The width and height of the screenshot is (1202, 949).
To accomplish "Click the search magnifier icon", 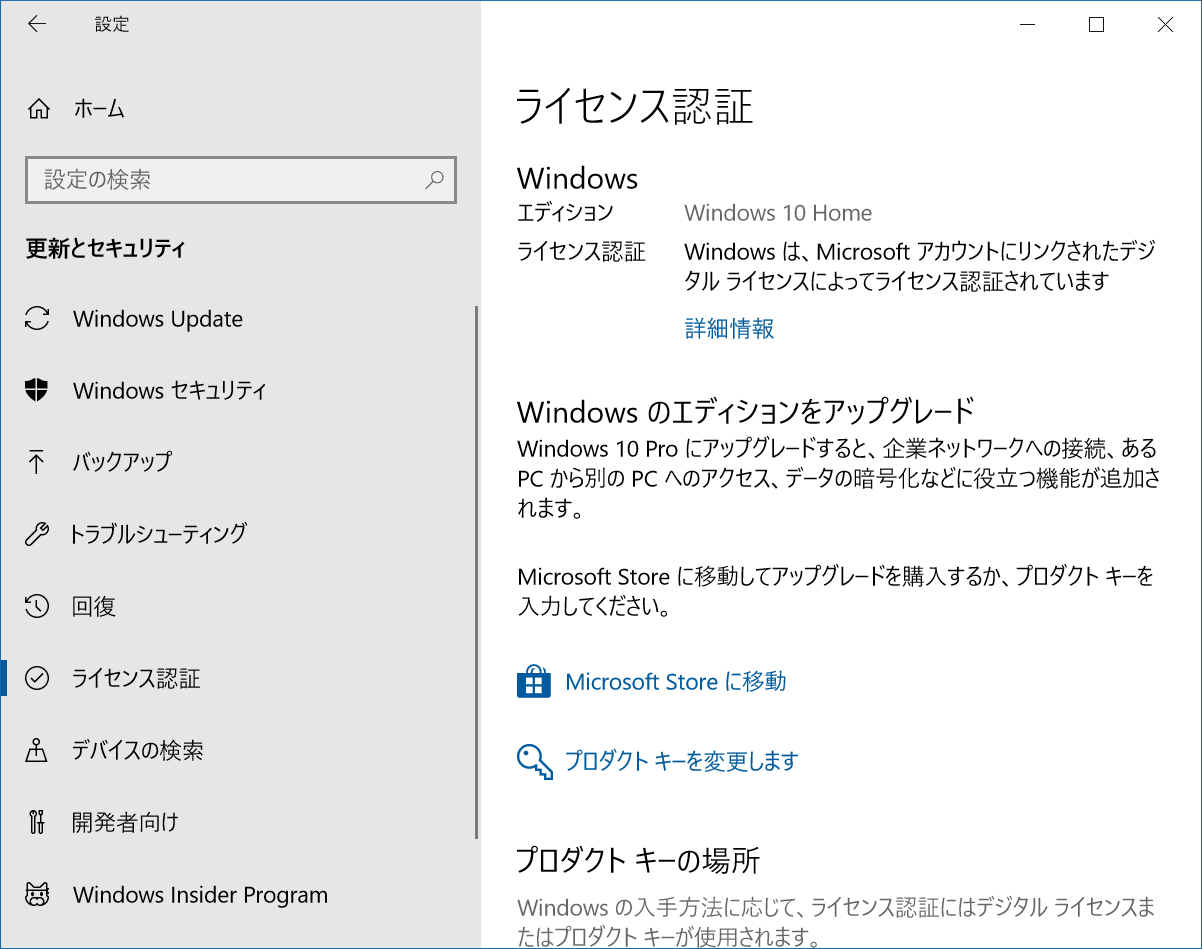I will point(434,180).
